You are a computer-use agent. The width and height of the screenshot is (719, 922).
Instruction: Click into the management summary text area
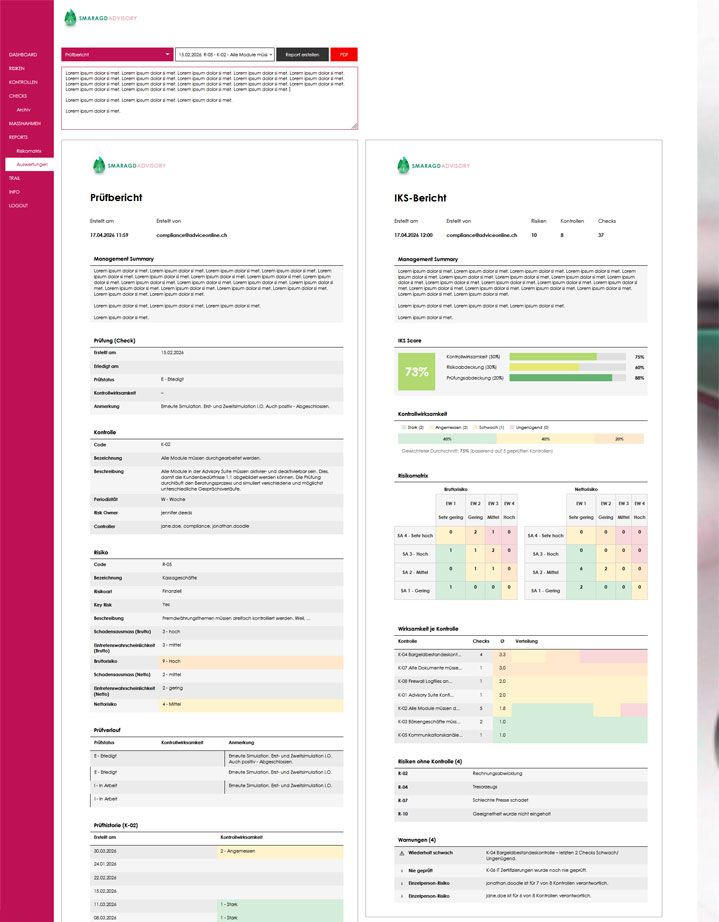pos(209,98)
